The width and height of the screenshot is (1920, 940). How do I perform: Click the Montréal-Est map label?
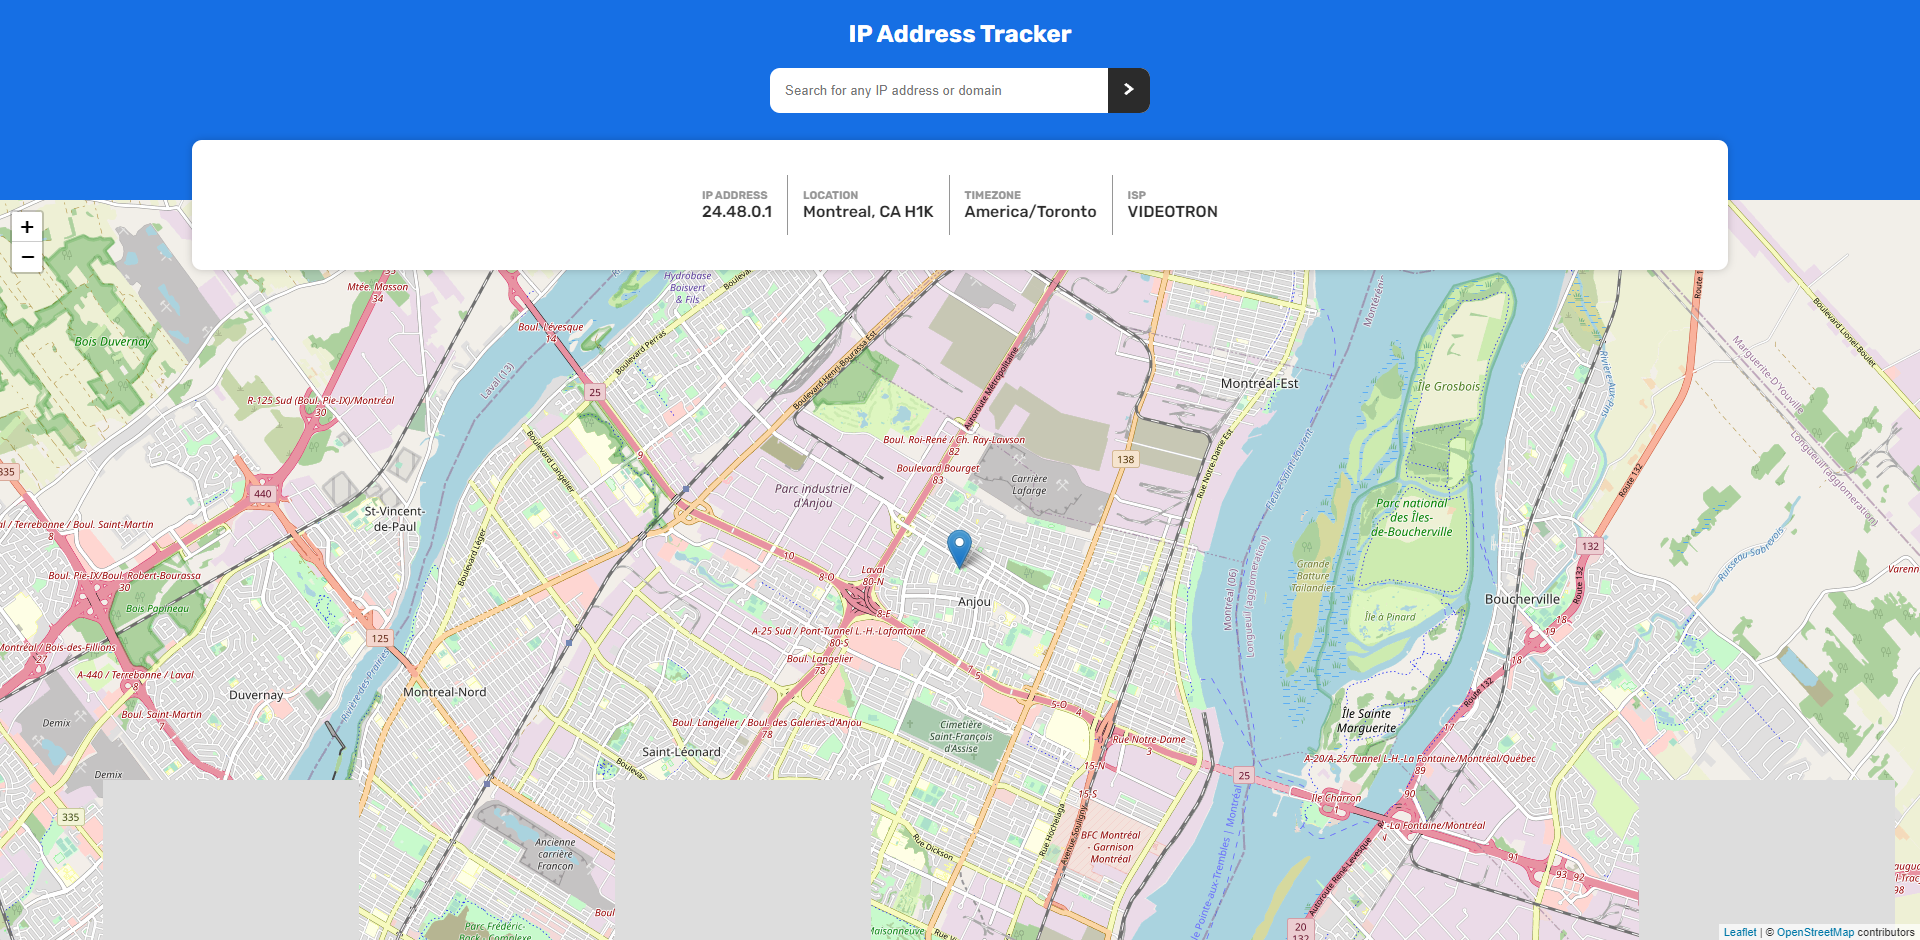[x=1259, y=384]
